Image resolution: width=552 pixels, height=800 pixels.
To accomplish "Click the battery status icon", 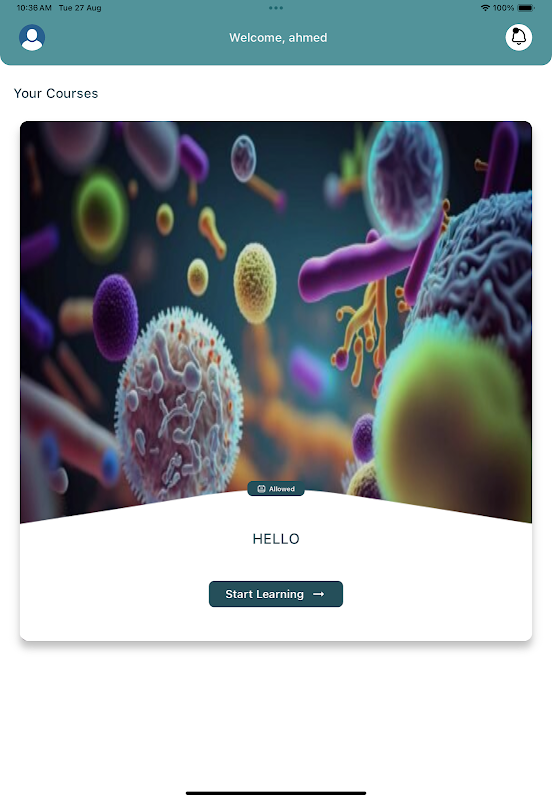I will click(526, 8).
